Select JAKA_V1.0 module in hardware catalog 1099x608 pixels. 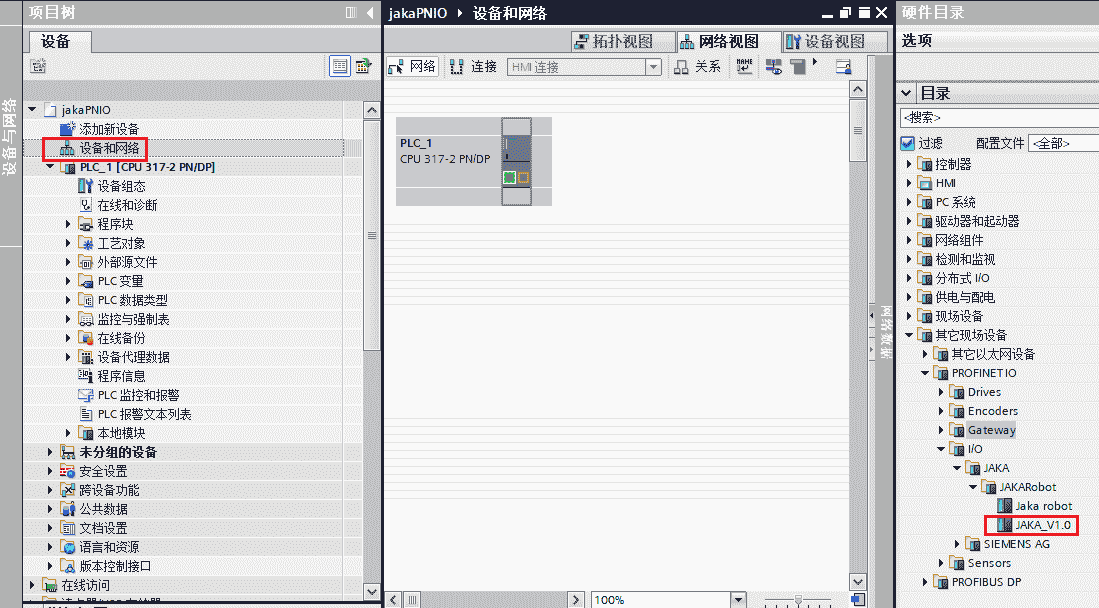tap(1042, 525)
